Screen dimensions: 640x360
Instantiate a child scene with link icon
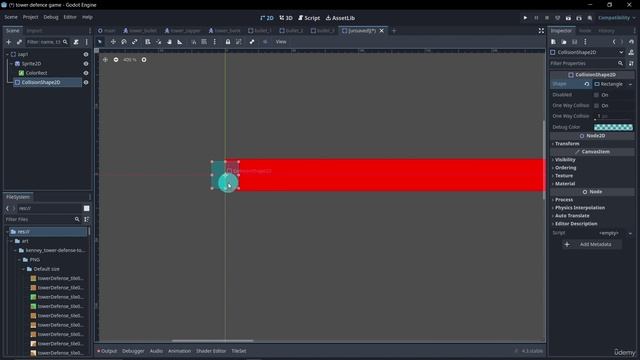coord(19,42)
